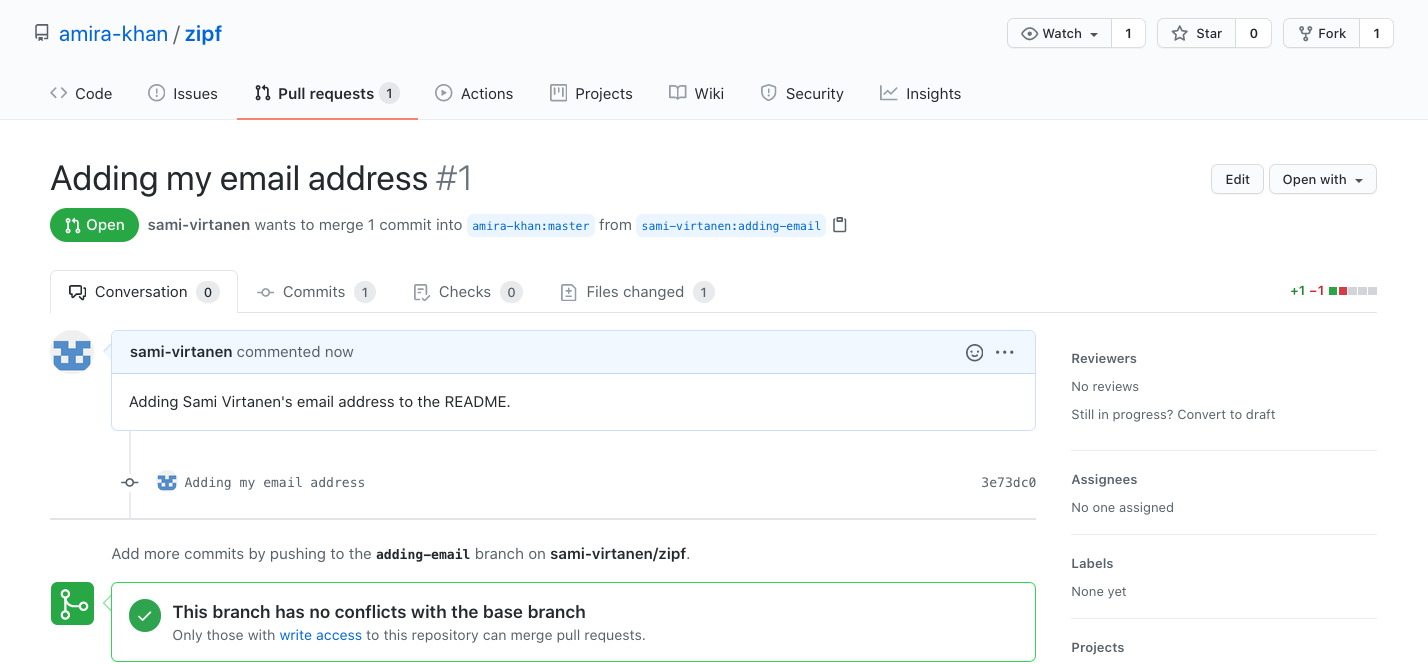This screenshot has height=664, width=1428.
Task: Select the Pull requests tab
Action: pos(327,93)
